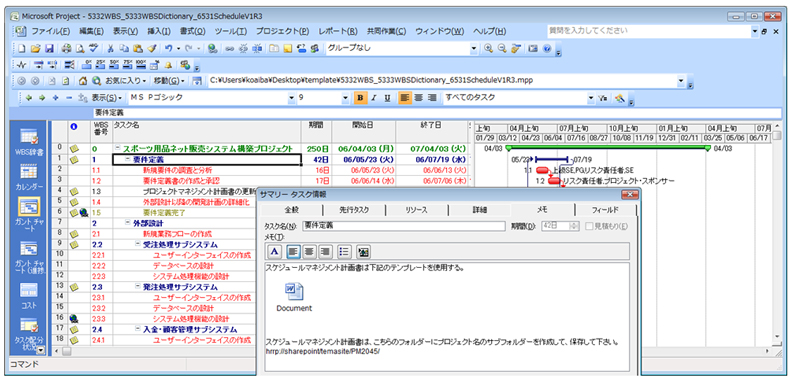
Task: Switch to the リソース tab in the dialog
Action: tap(416, 210)
